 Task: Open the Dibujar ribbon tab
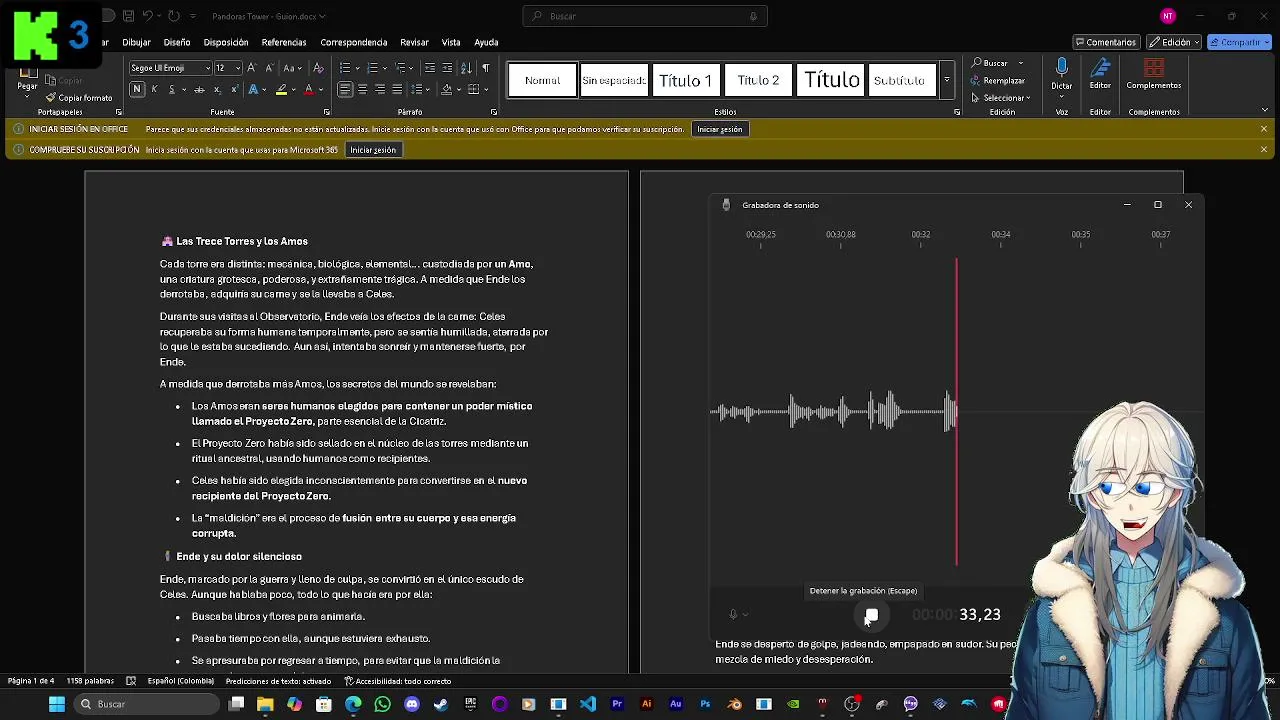136,42
